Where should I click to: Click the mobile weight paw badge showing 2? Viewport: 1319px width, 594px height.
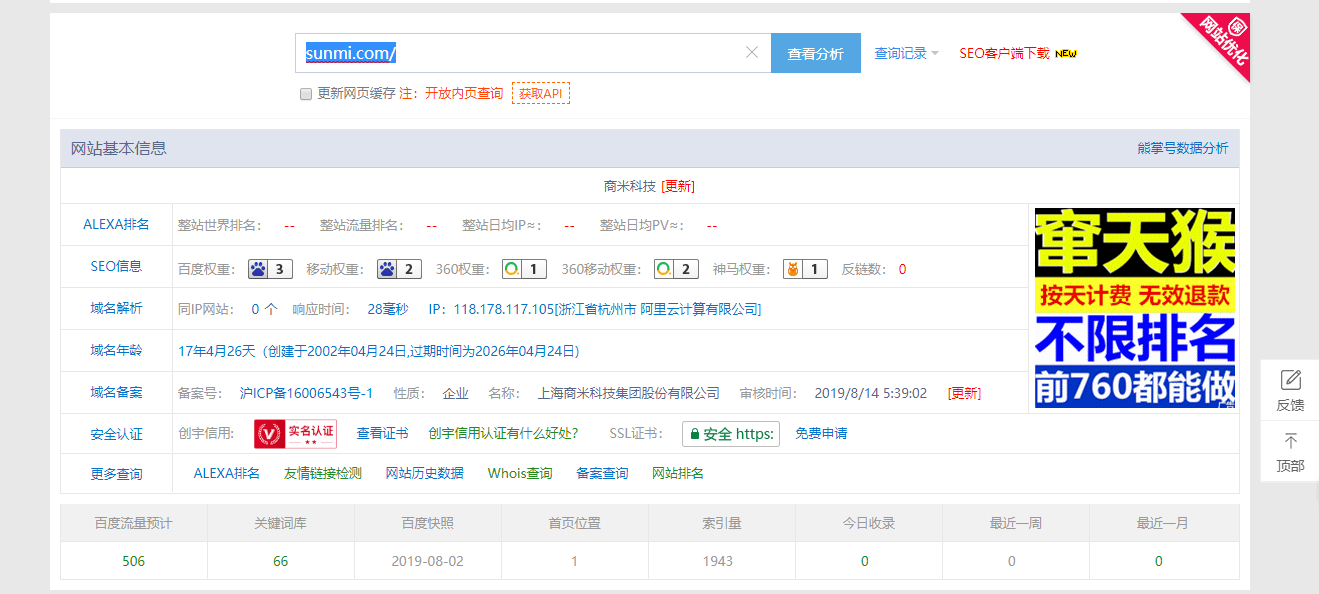(x=399, y=268)
